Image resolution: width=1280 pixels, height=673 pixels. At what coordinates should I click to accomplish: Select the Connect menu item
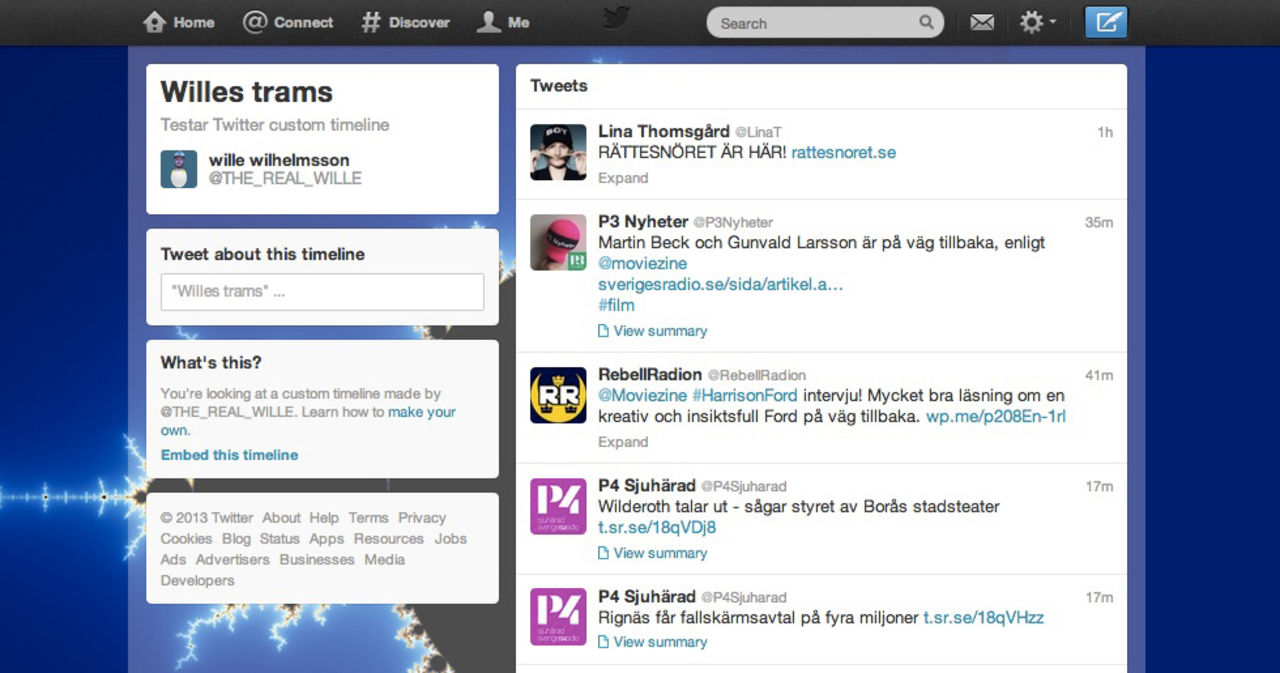[x=288, y=21]
